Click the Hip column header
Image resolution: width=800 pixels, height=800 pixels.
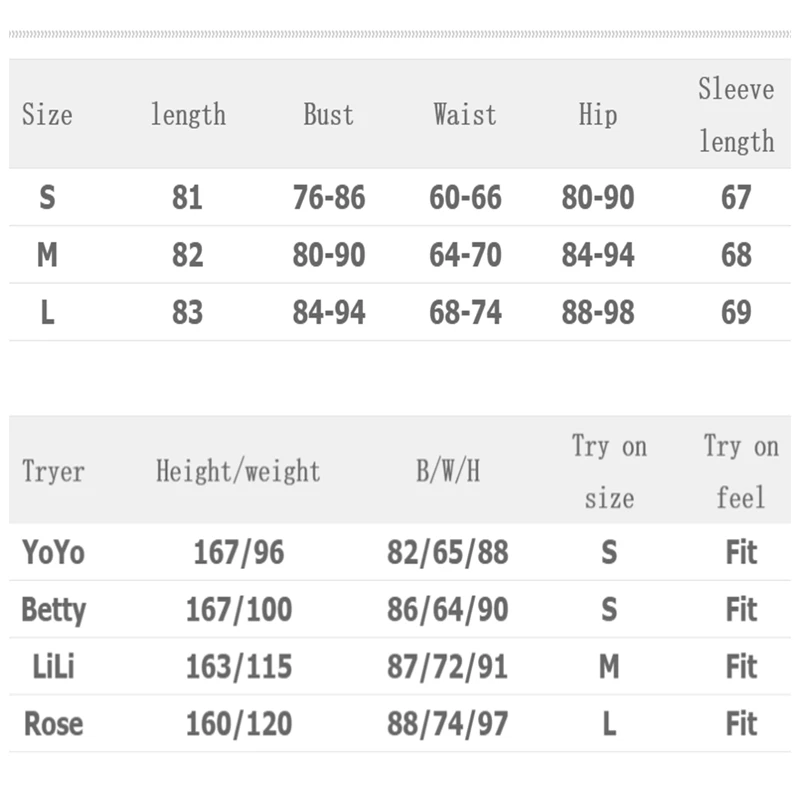[x=597, y=114]
